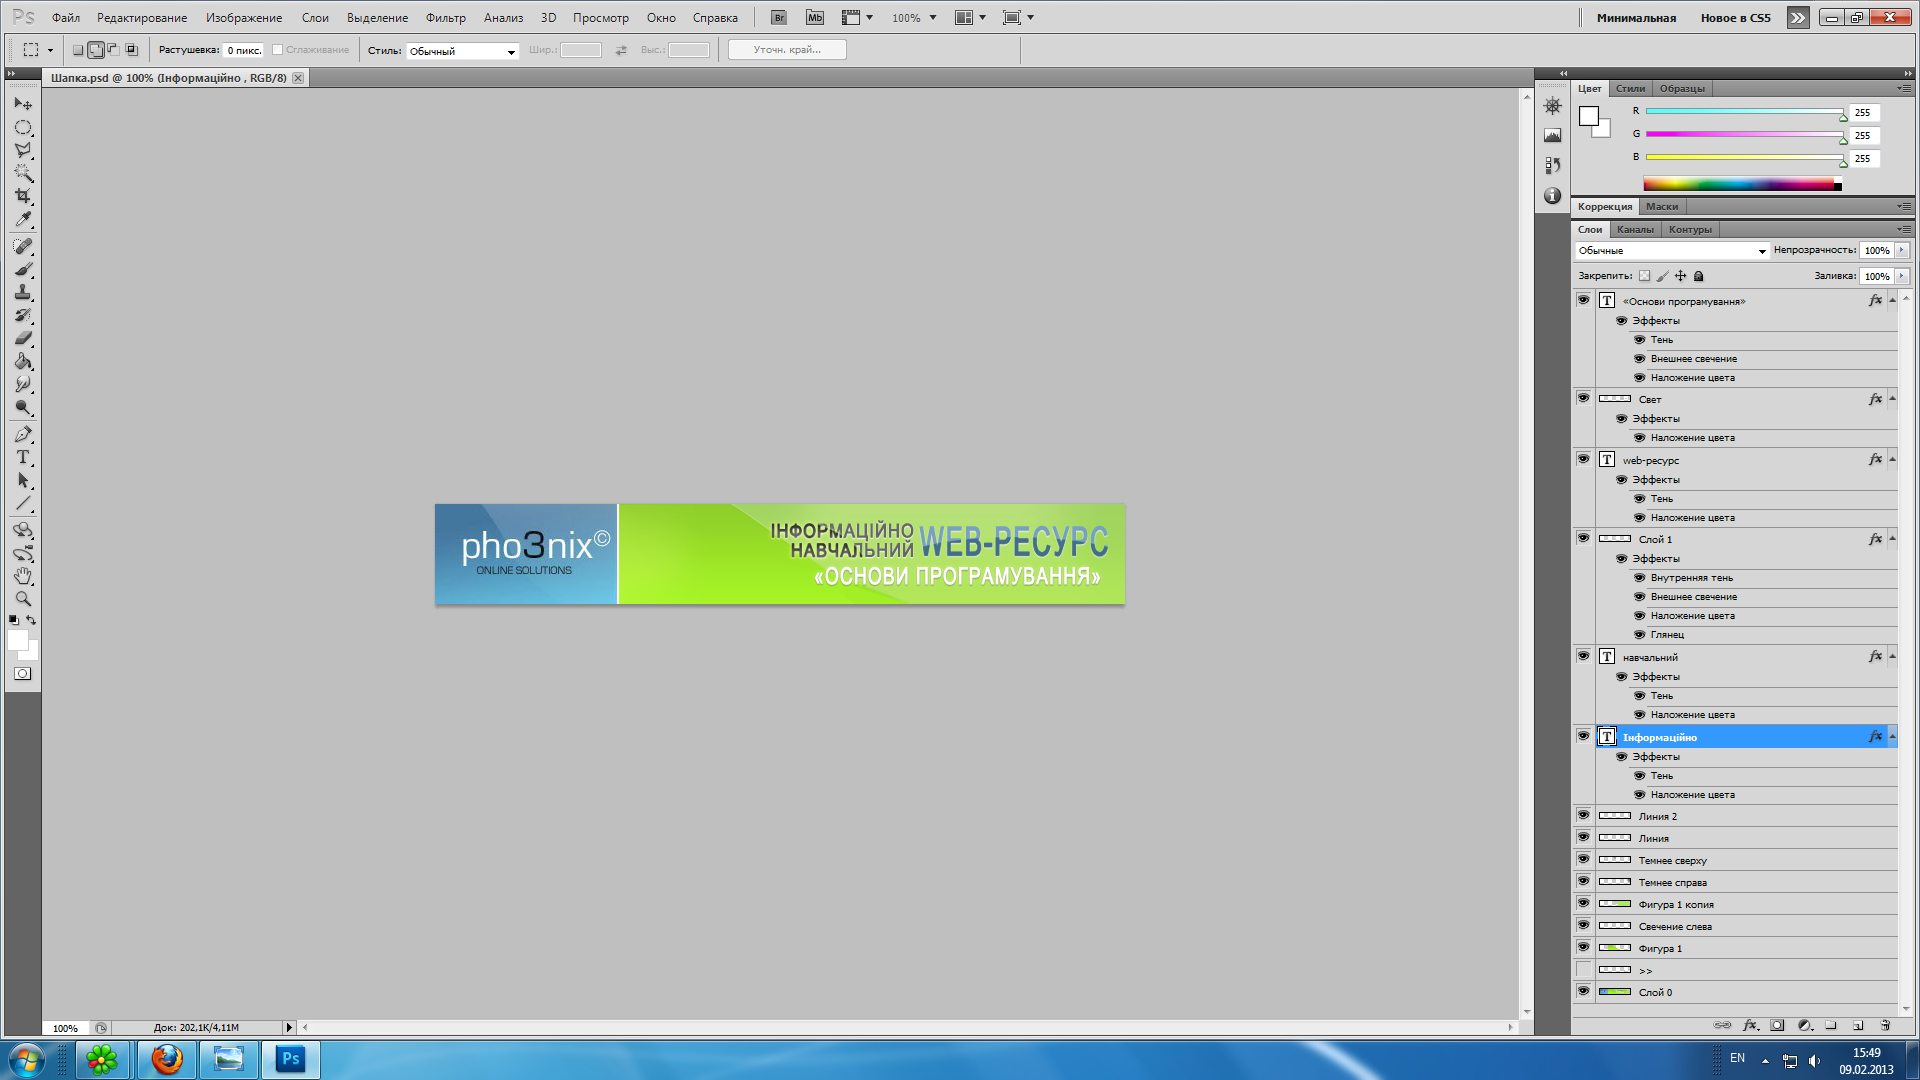Select the Path Selection arrow tool
This screenshot has height=1080, width=1920.
pos(22,480)
